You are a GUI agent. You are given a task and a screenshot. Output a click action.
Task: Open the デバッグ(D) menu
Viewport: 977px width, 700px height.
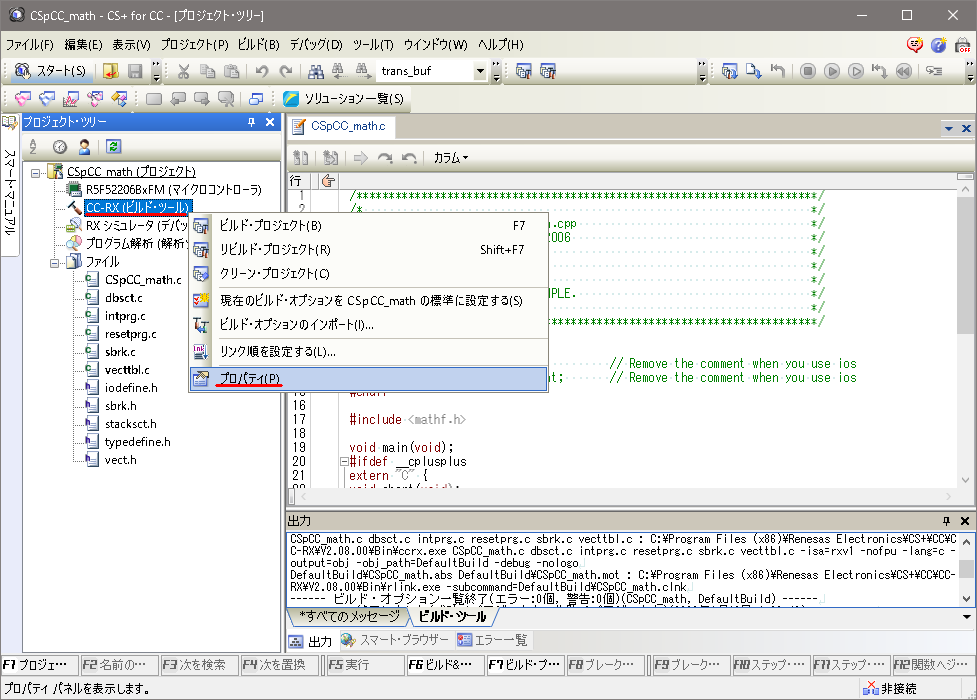coord(316,45)
